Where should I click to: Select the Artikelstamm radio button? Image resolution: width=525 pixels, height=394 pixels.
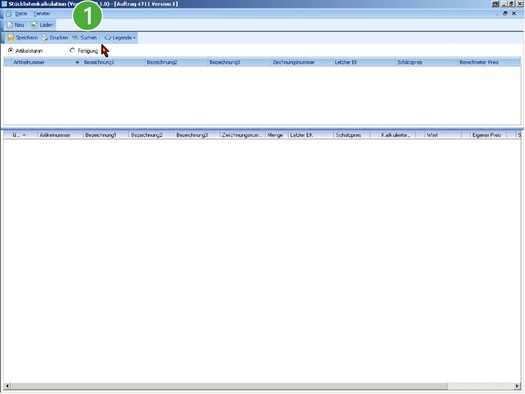pyautogui.click(x=10, y=51)
